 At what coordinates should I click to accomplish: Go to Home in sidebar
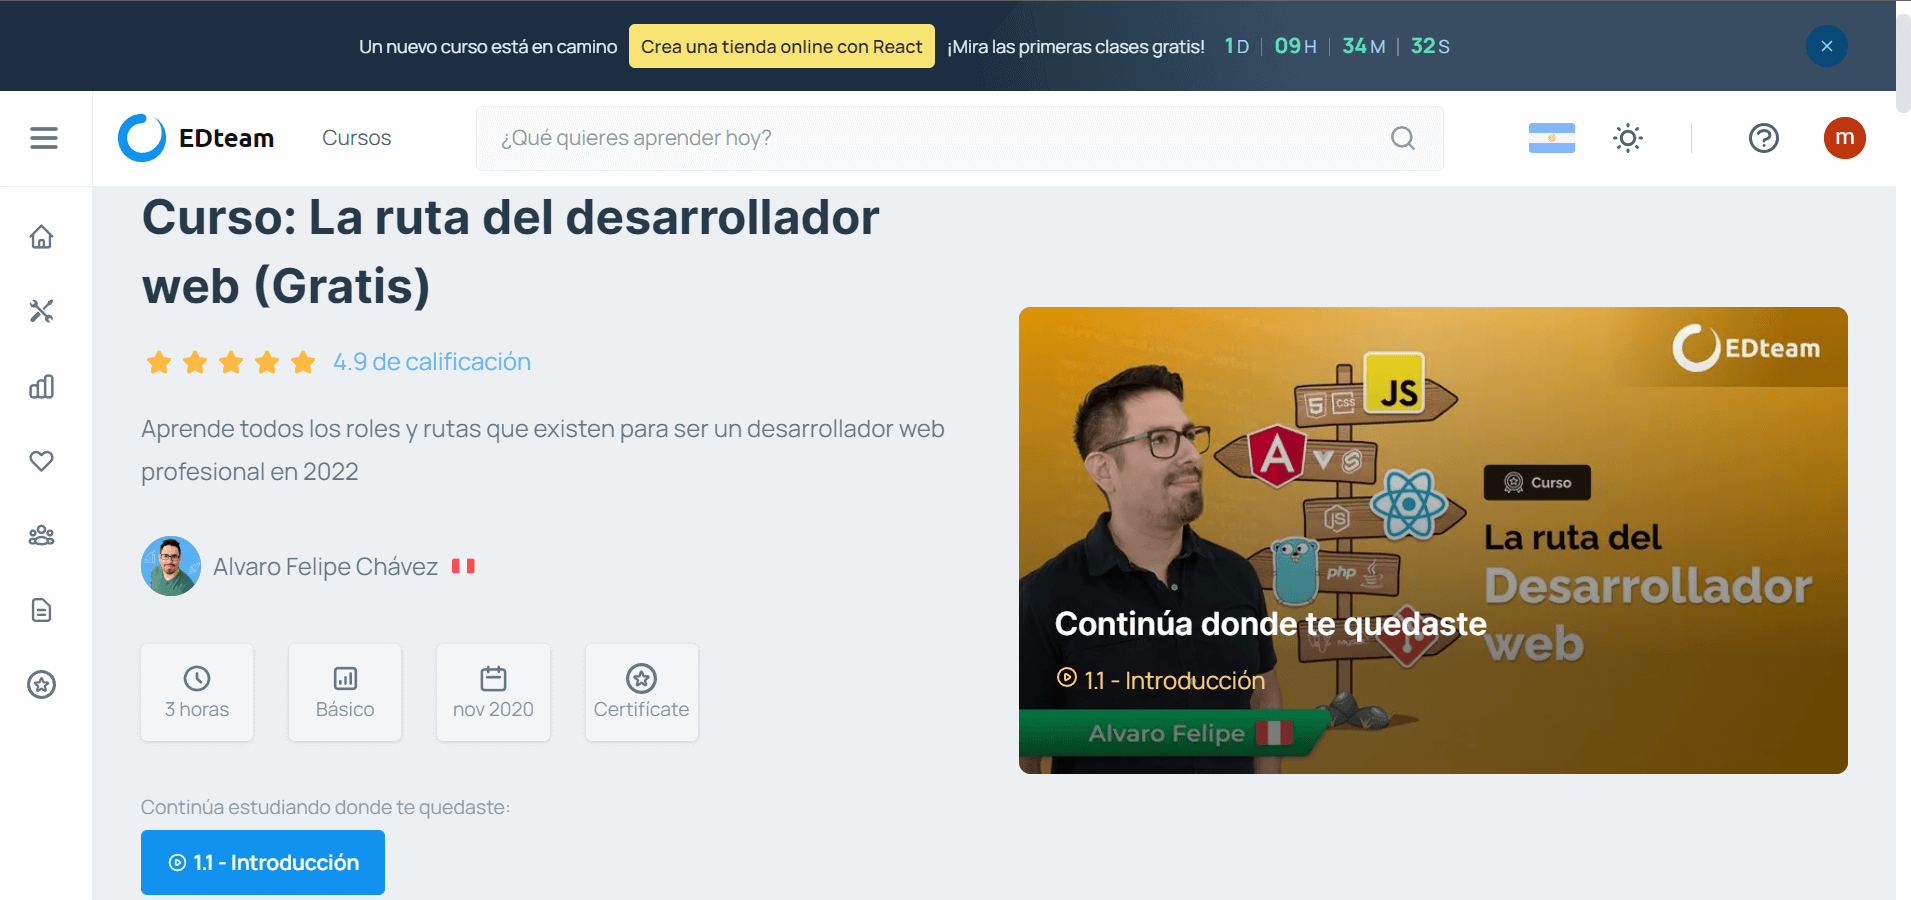(x=41, y=237)
